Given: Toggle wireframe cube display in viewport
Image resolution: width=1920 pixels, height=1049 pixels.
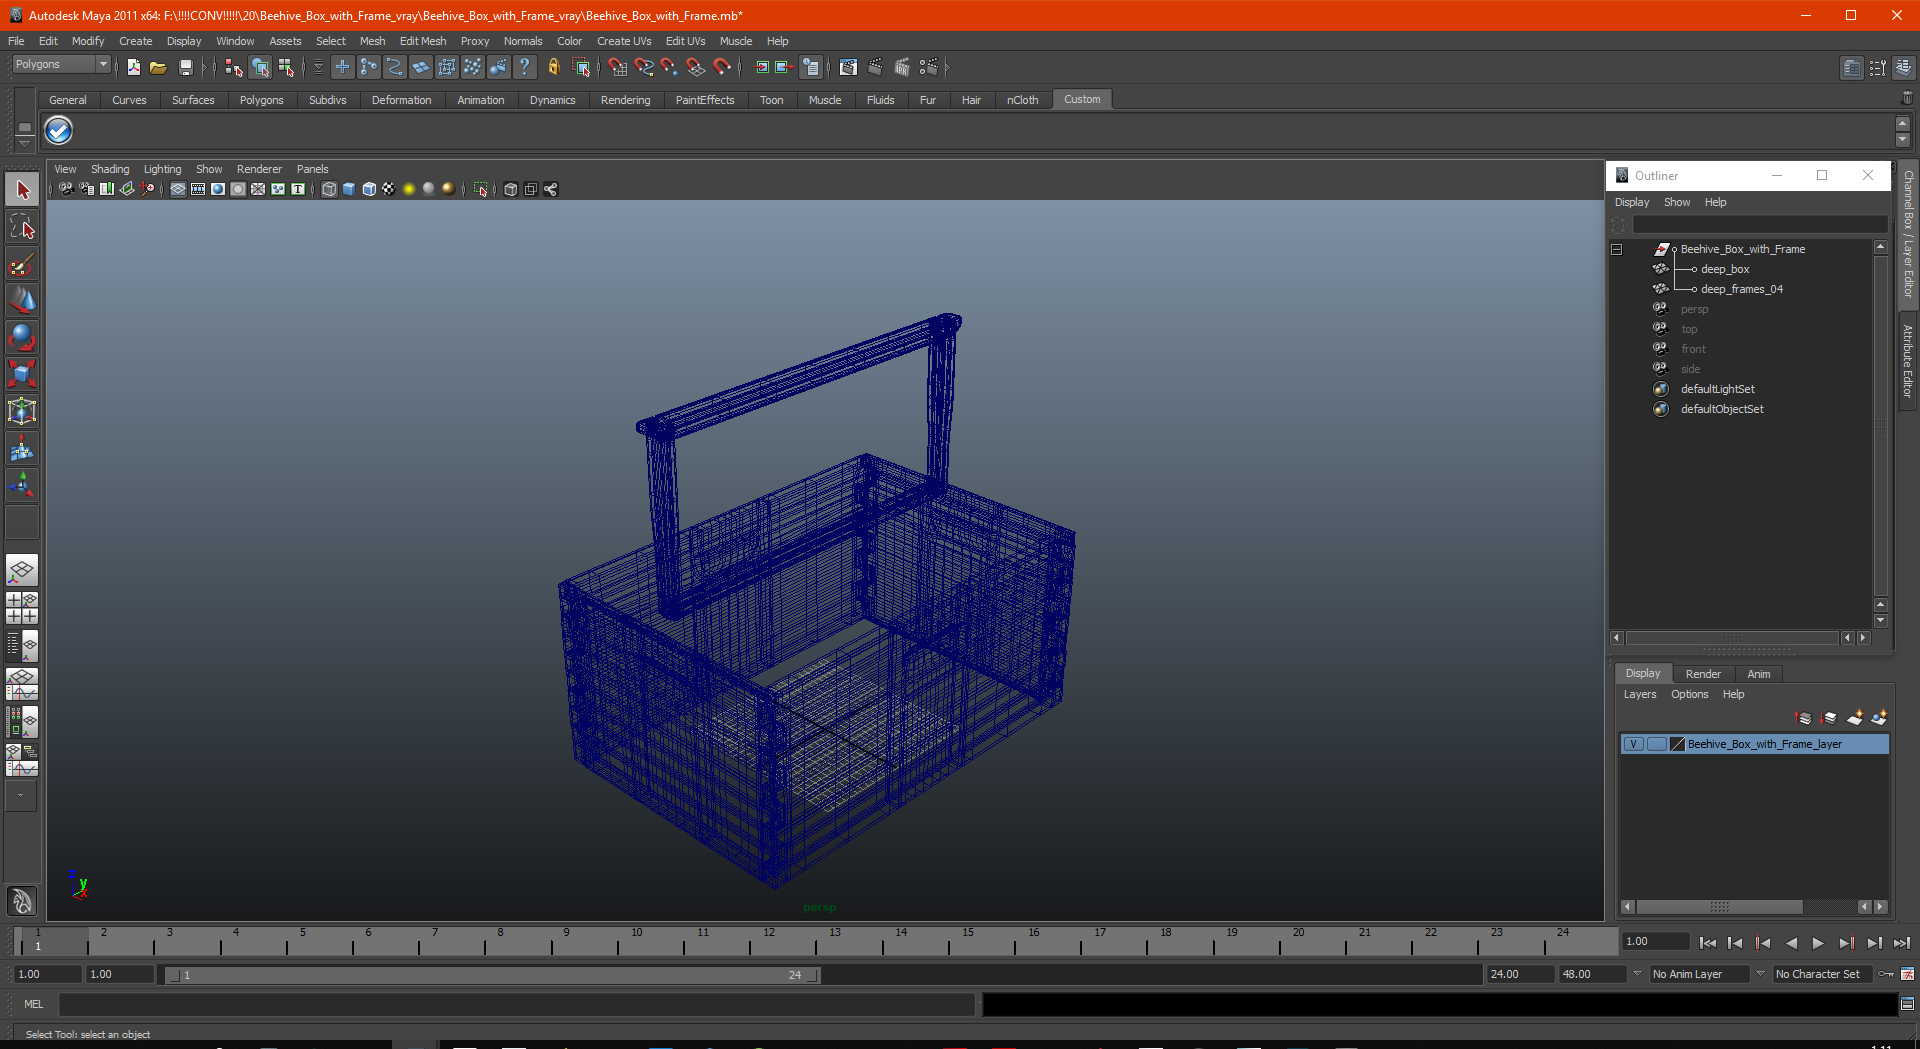Looking at the screenshot, I should pyautogui.click(x=329, y=189).
